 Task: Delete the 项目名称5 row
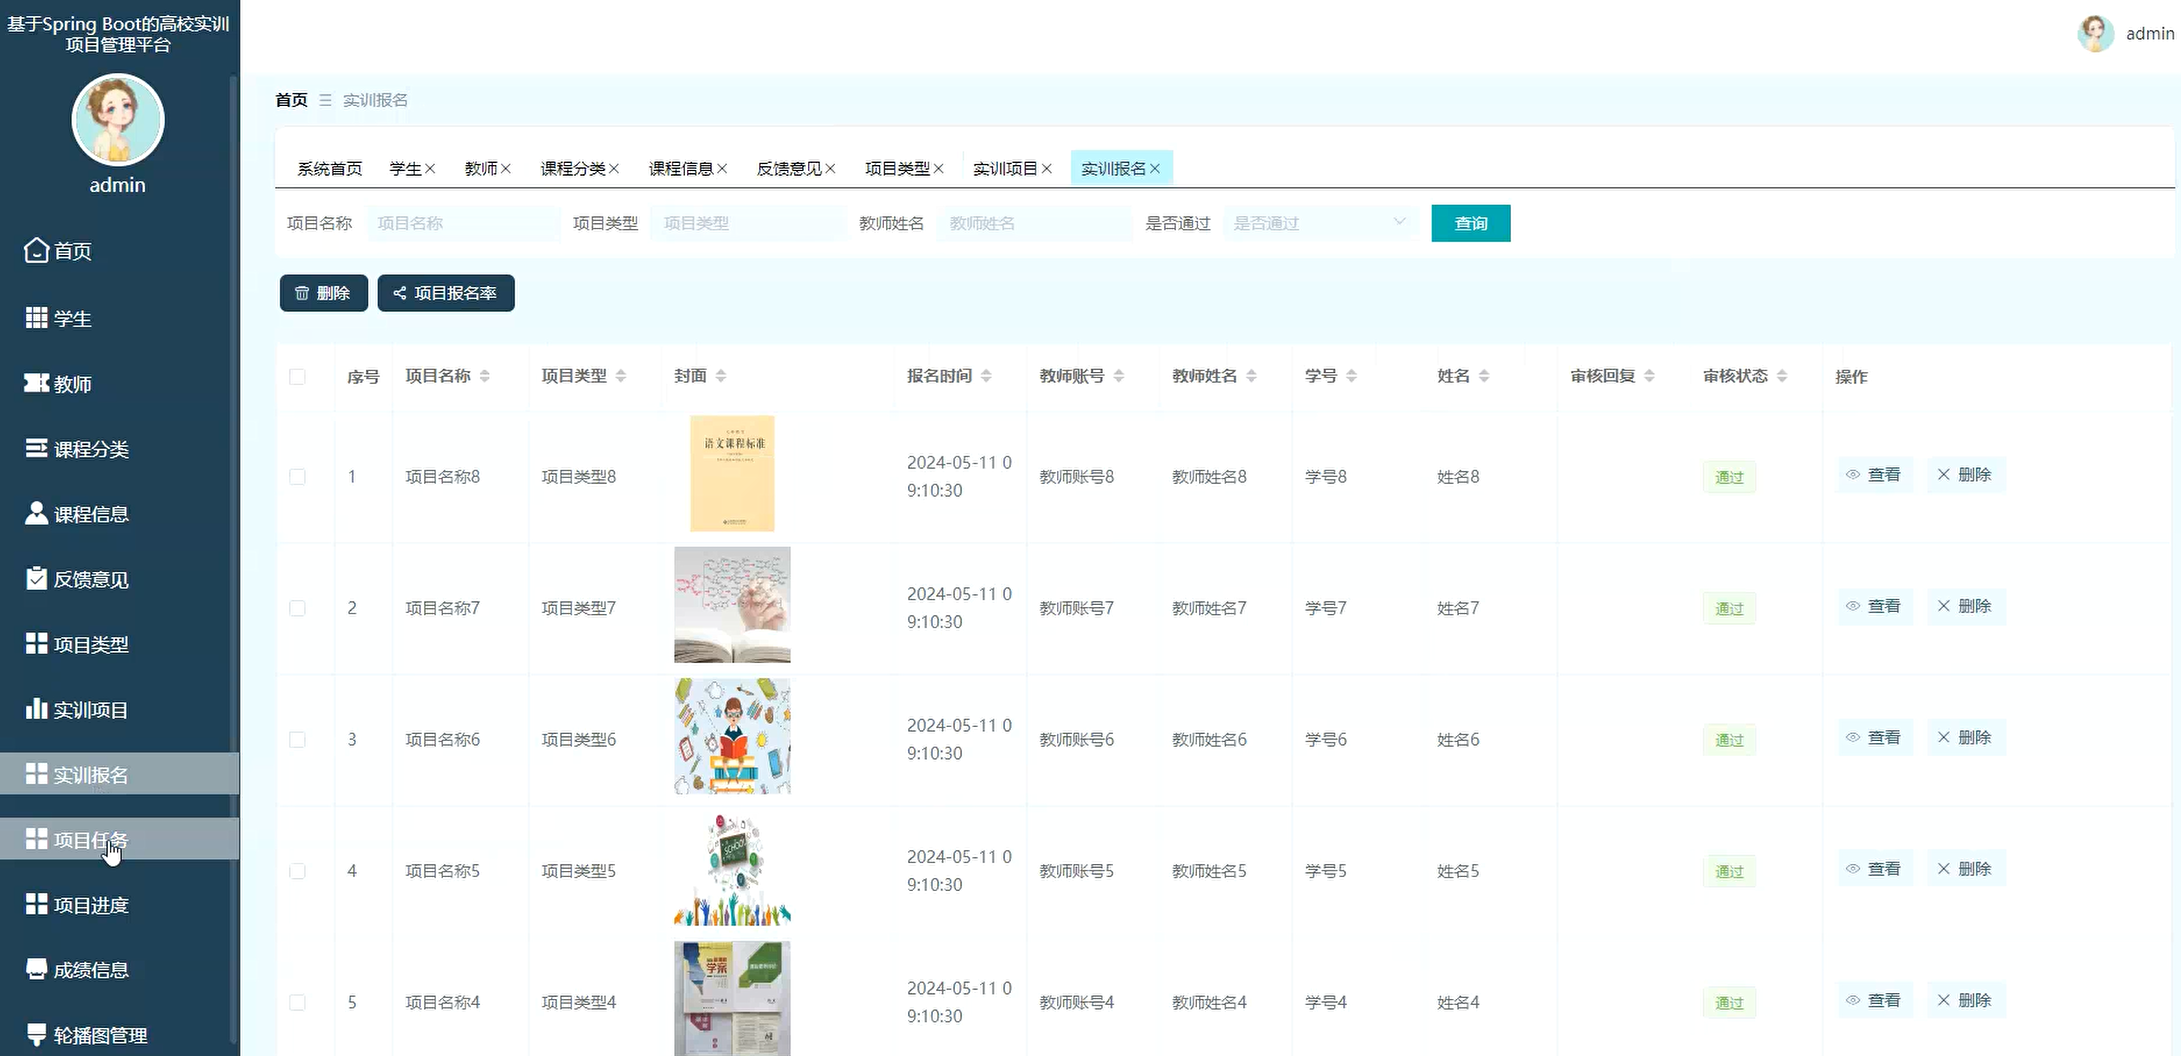tap(1966, 869)
